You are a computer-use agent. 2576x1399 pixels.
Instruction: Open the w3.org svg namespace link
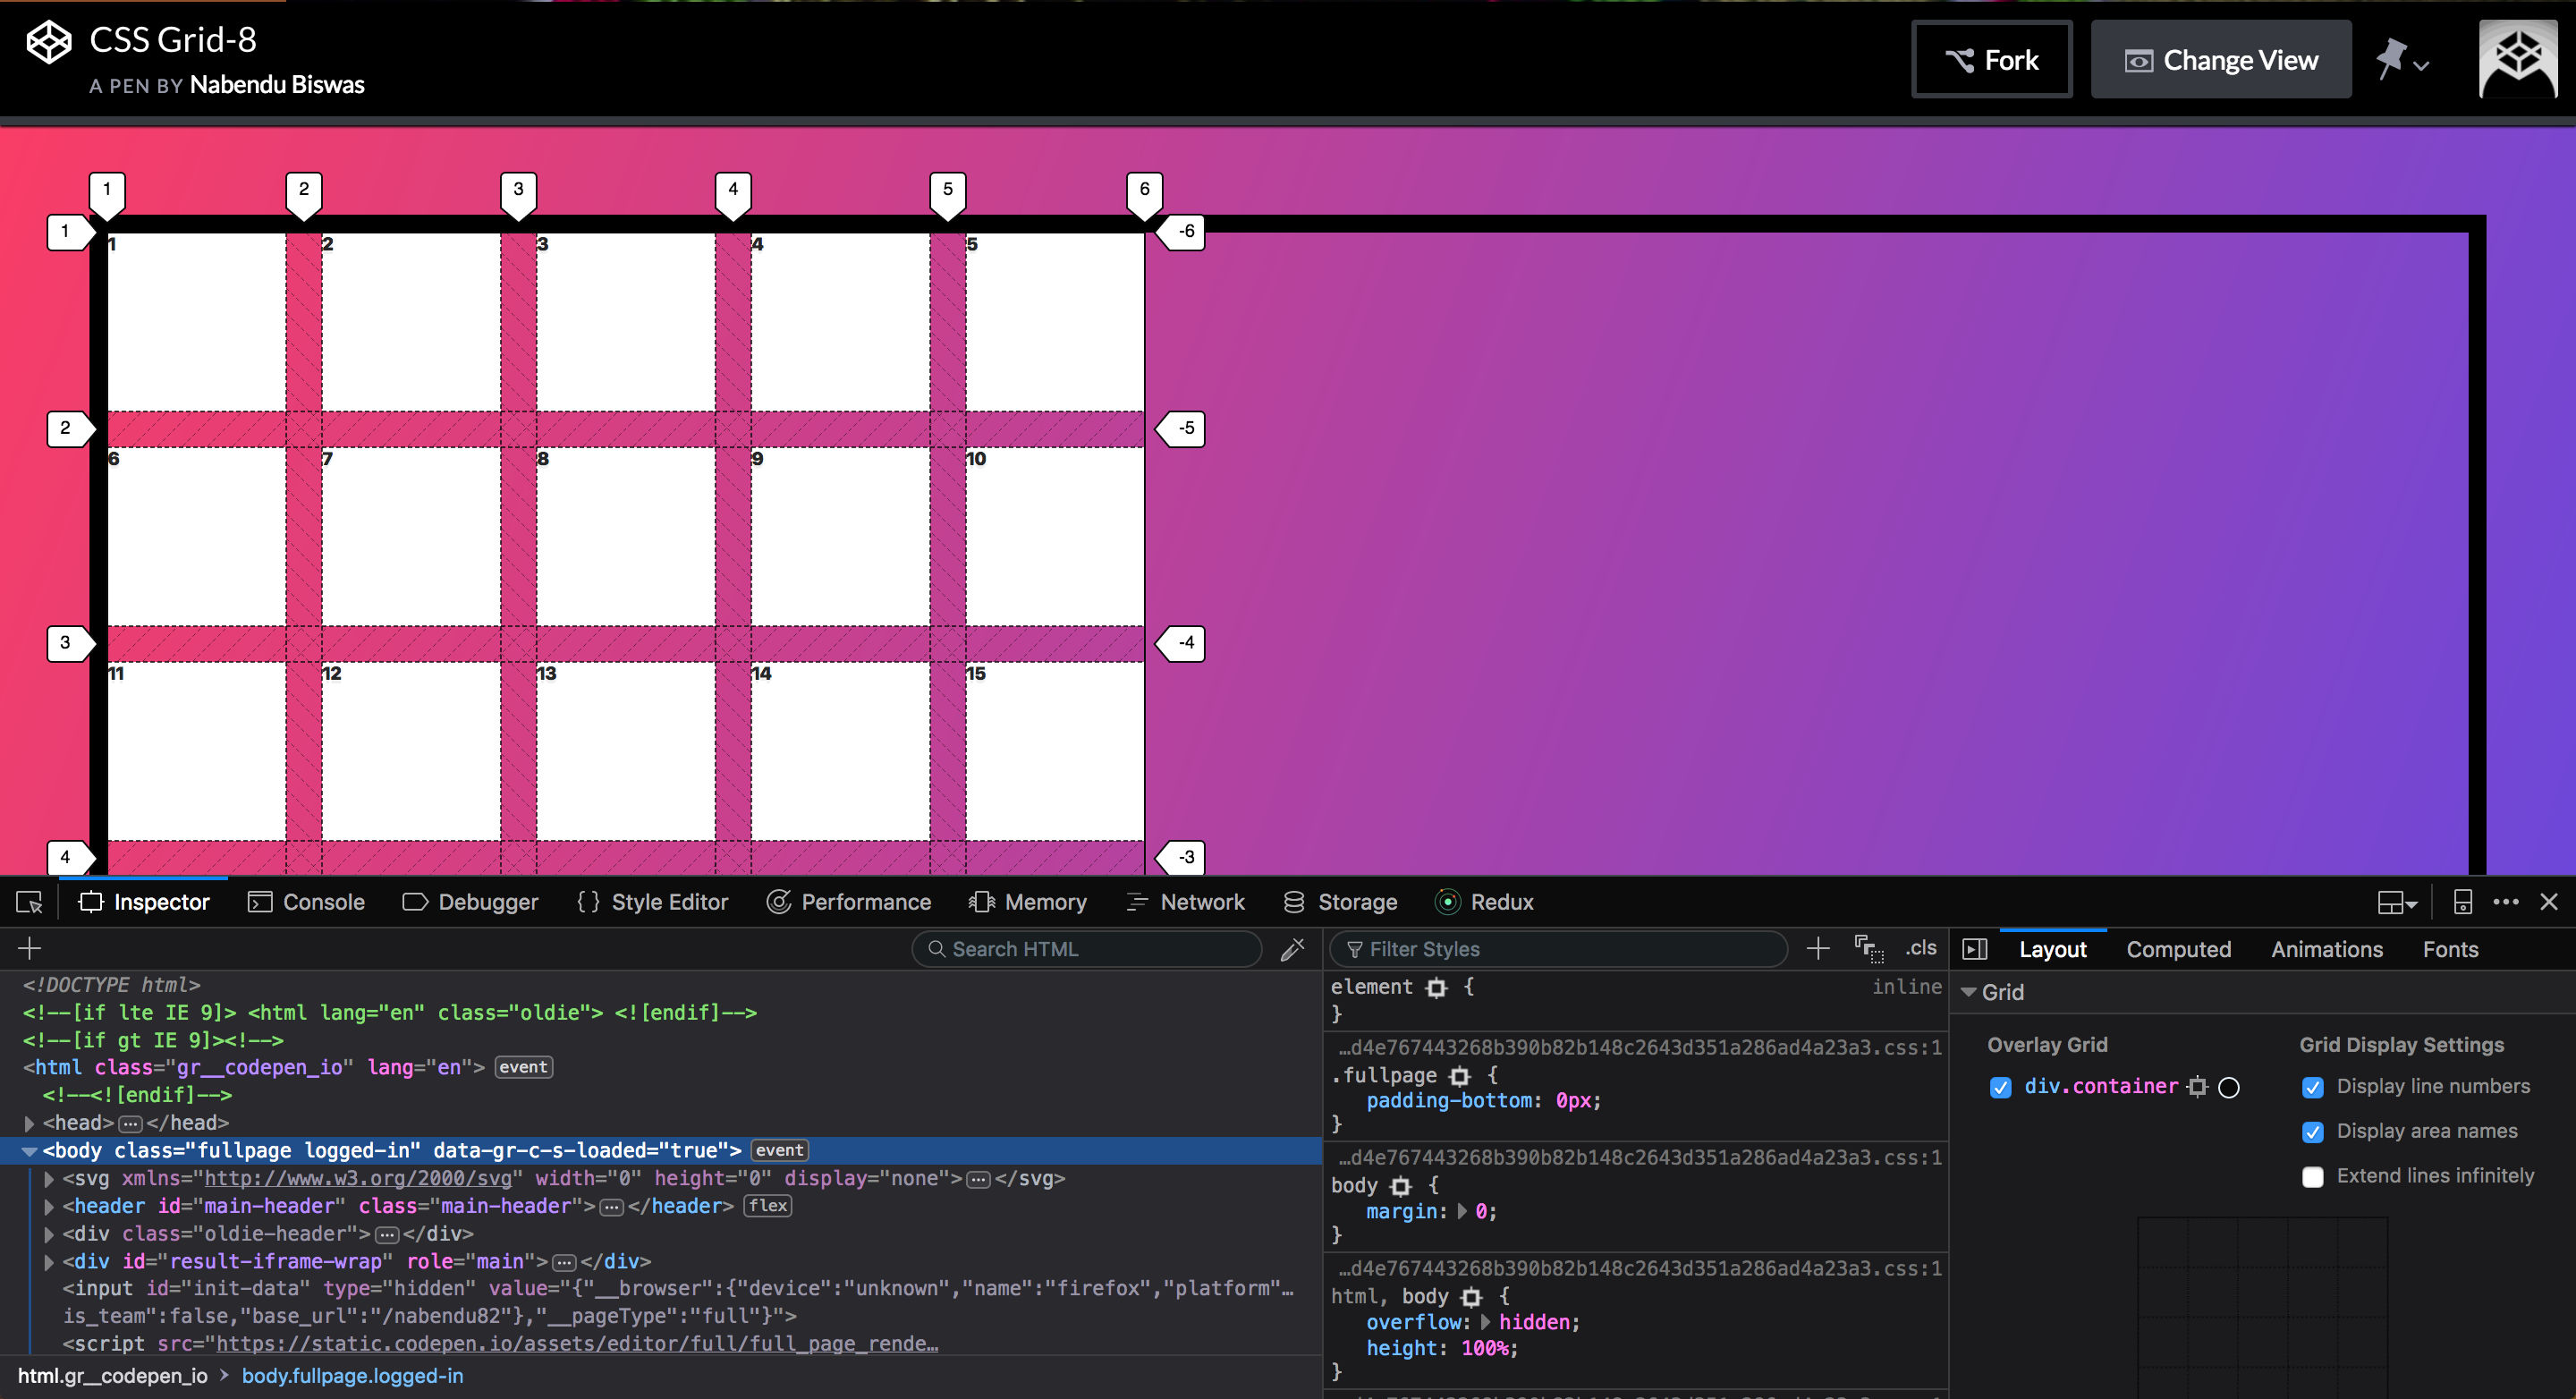[x=358, y=1178]
